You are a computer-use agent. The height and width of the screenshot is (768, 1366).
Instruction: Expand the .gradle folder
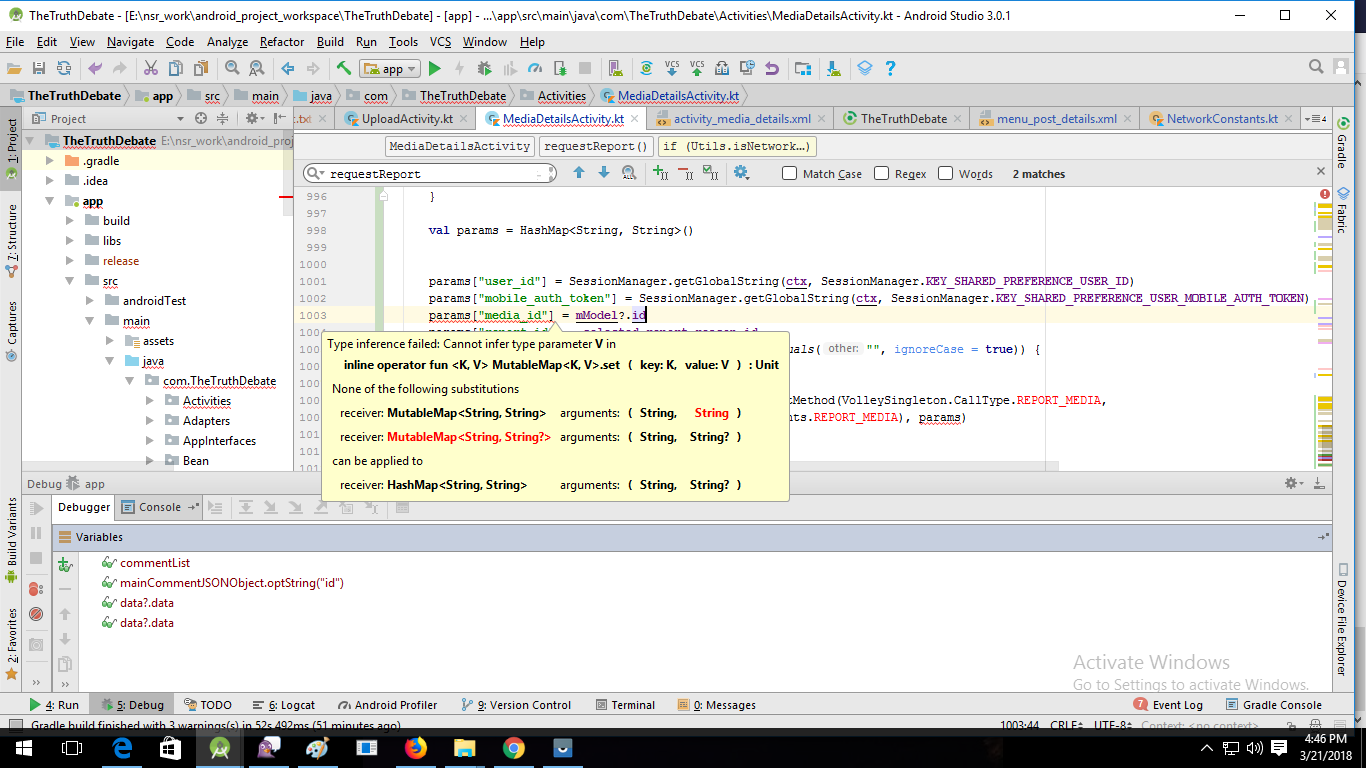(49, 161)
